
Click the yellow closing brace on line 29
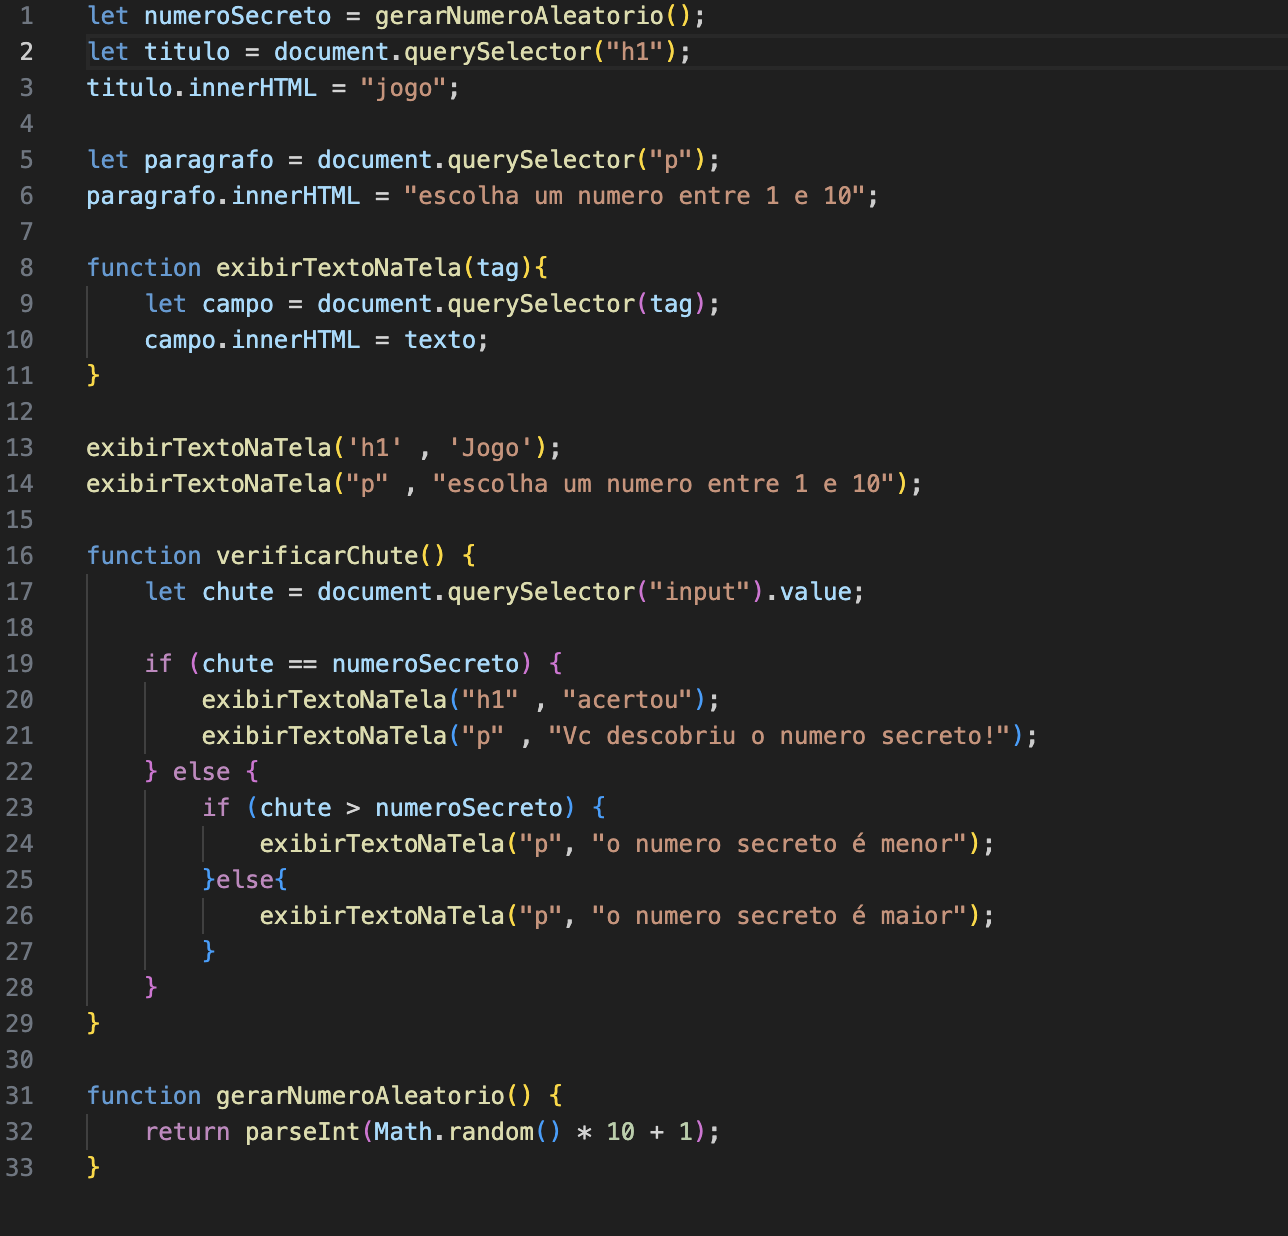(93, 1023)
